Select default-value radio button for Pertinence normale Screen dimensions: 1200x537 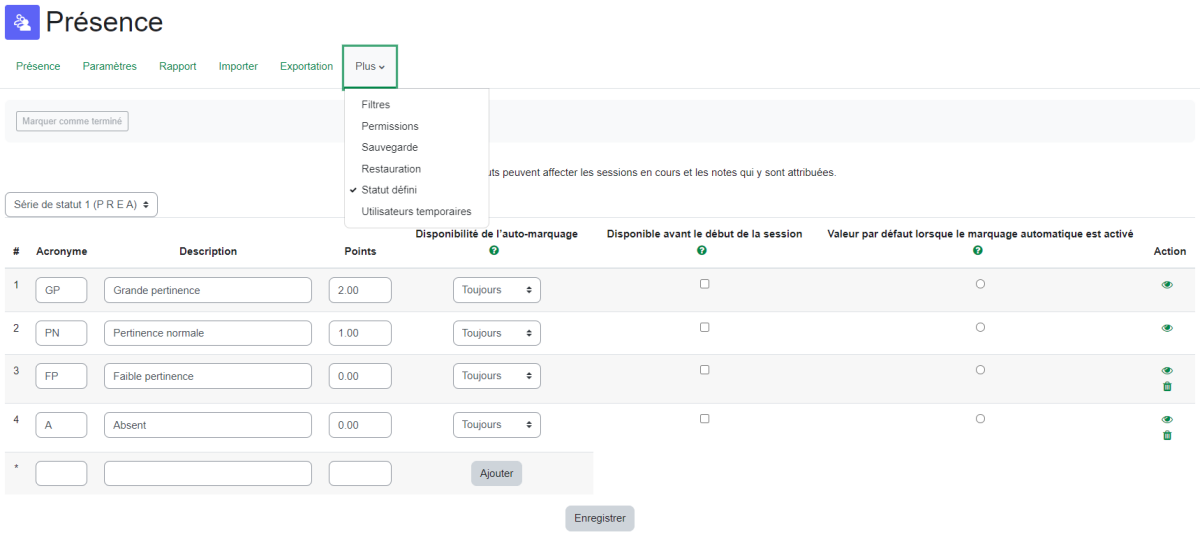click(980, 327)
